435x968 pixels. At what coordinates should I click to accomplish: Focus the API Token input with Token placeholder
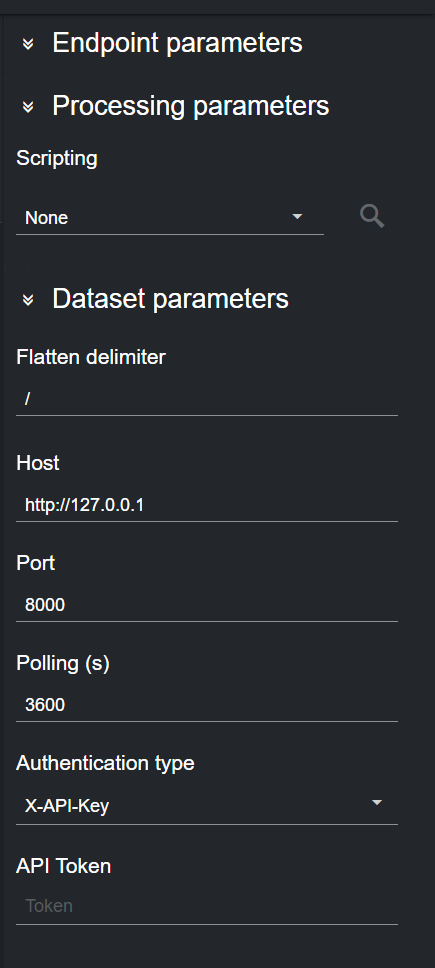(207, 906)
